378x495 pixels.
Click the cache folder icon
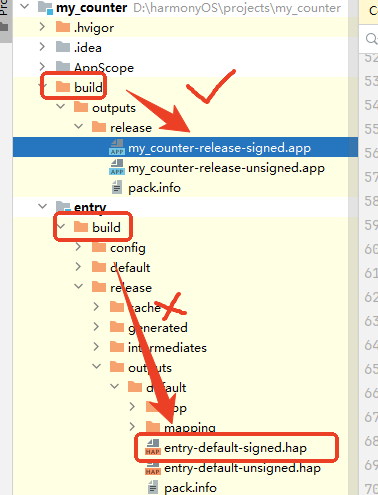click(x=117, y=307)
